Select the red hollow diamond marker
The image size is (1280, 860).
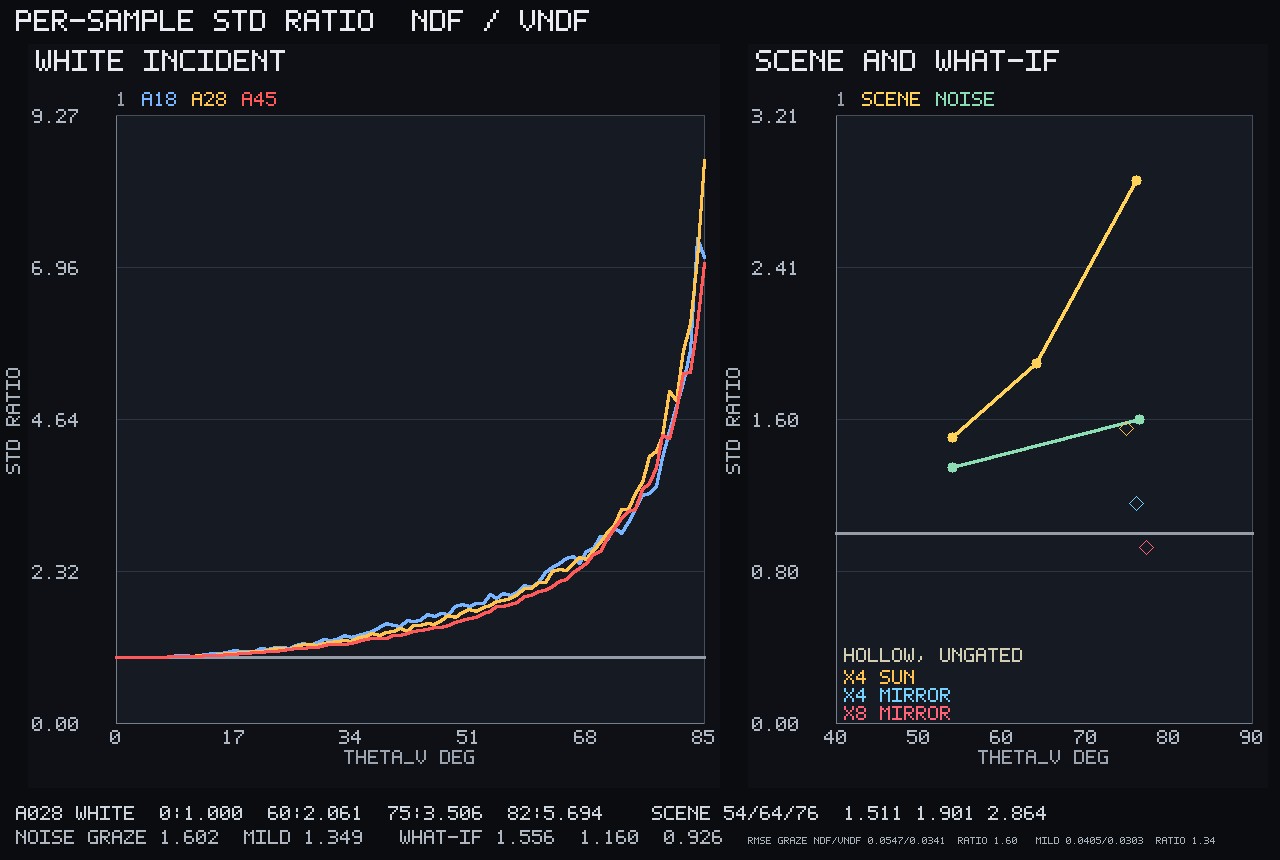1146,547
